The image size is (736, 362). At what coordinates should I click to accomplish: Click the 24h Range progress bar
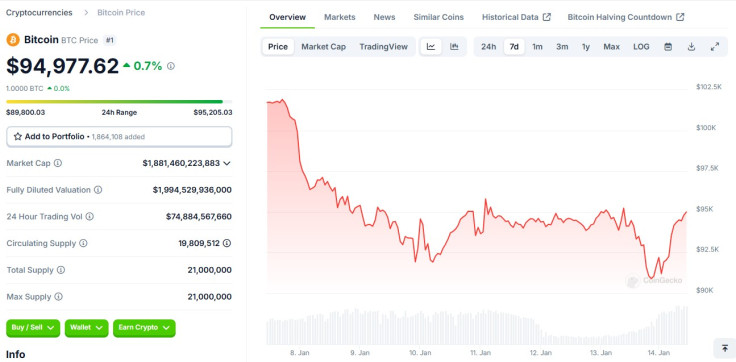[x=119, y=101]
